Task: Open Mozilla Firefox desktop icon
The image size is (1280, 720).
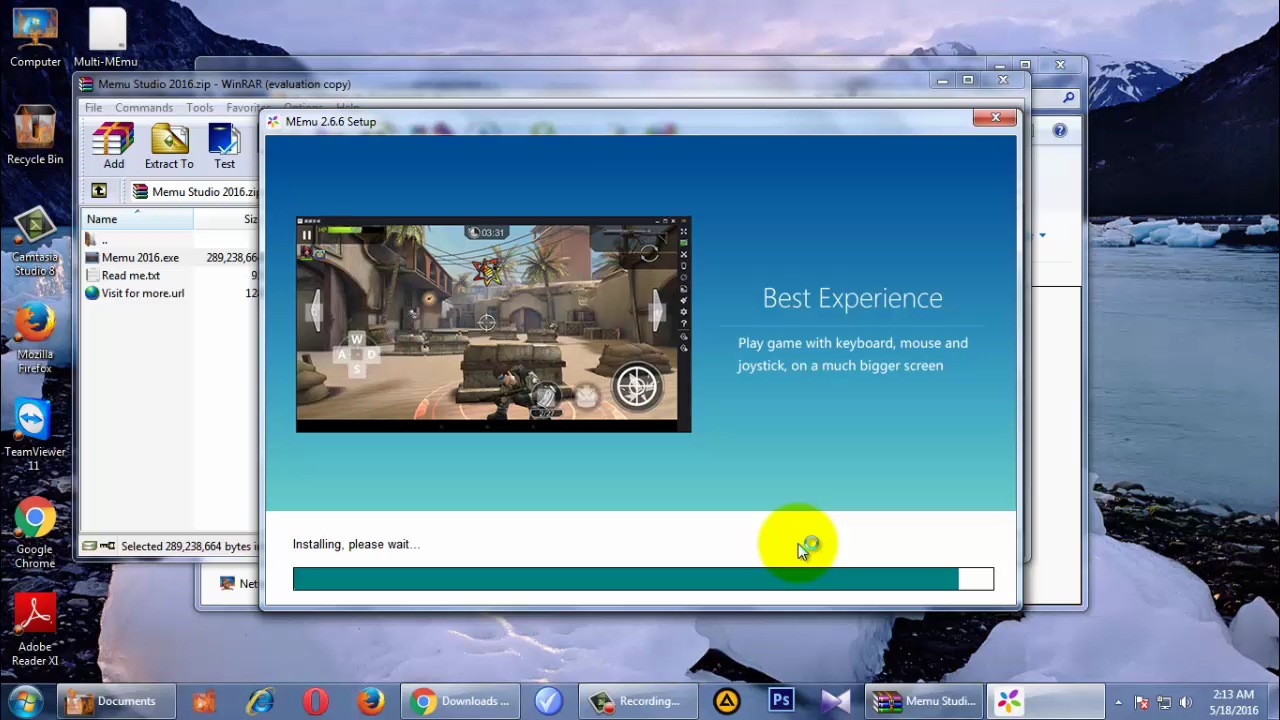Action: coord(35,340)
